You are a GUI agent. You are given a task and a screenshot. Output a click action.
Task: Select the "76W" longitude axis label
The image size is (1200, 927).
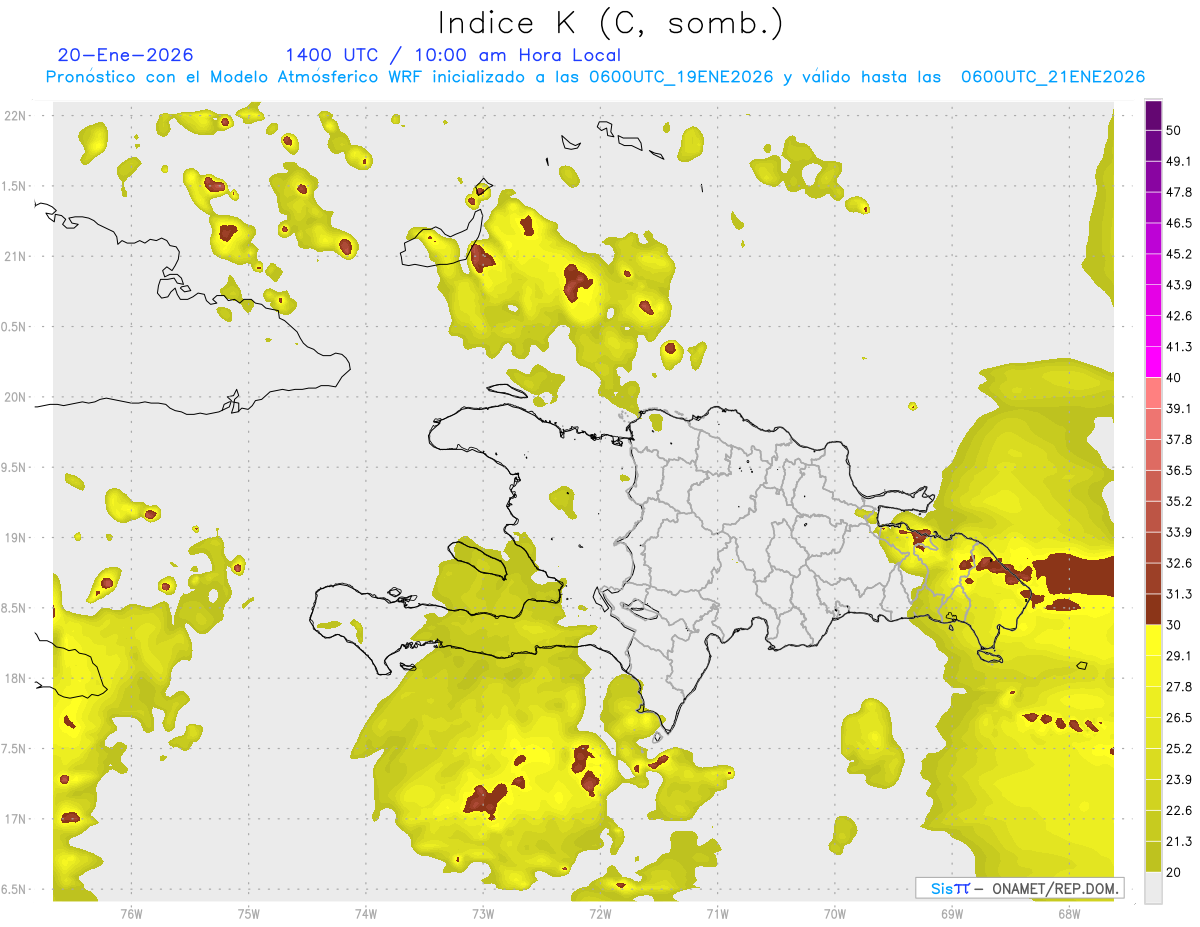tap(131, 913)
